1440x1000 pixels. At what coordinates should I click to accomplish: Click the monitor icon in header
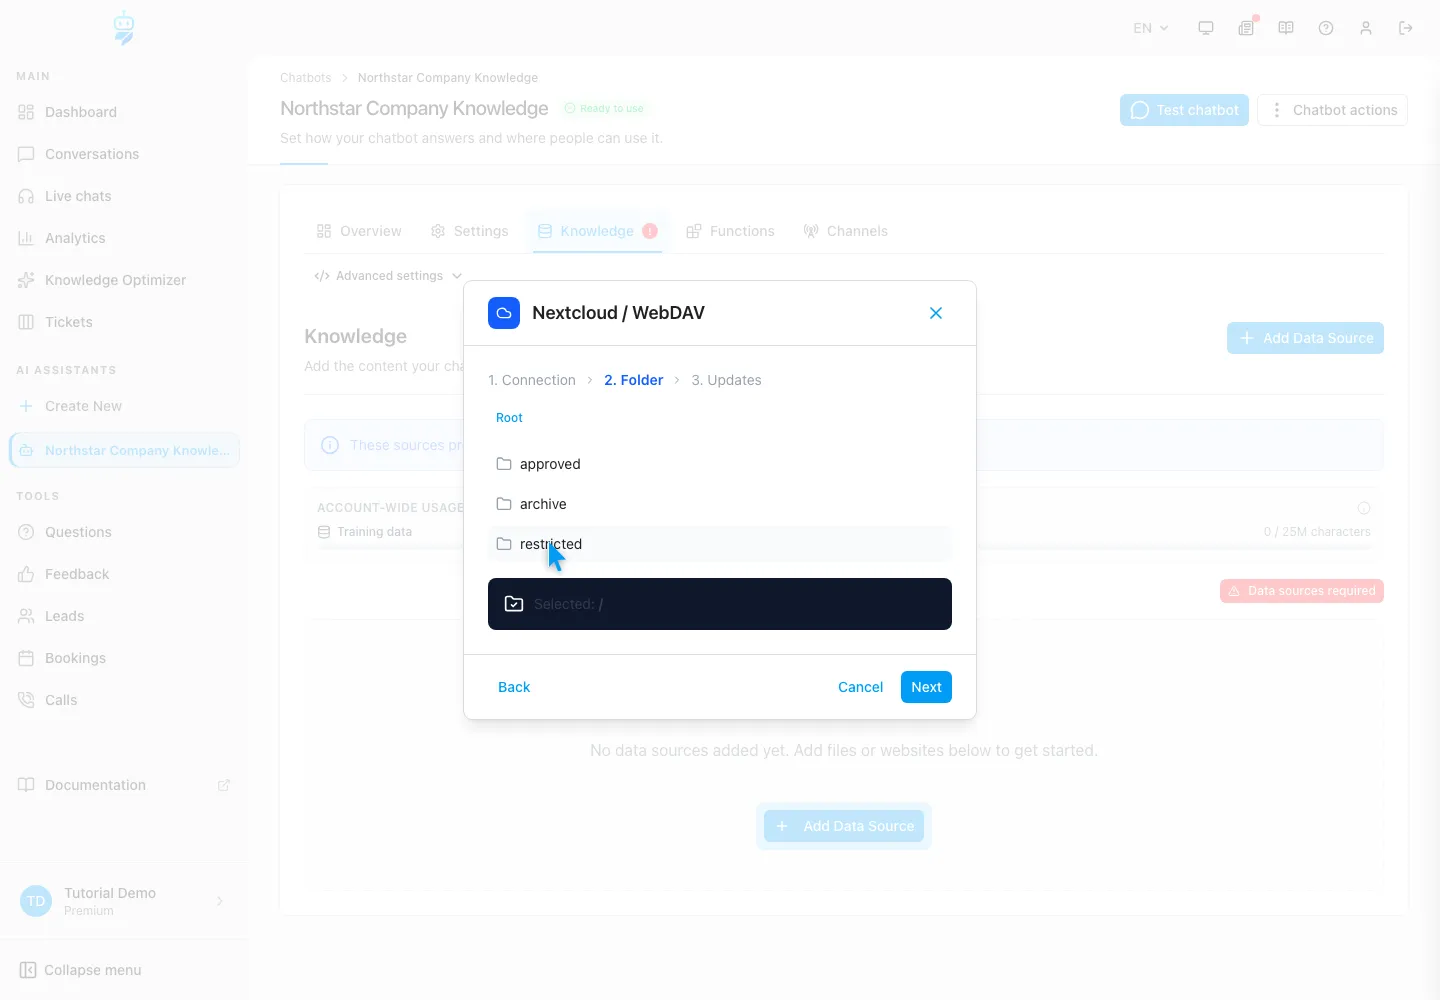1206,28
